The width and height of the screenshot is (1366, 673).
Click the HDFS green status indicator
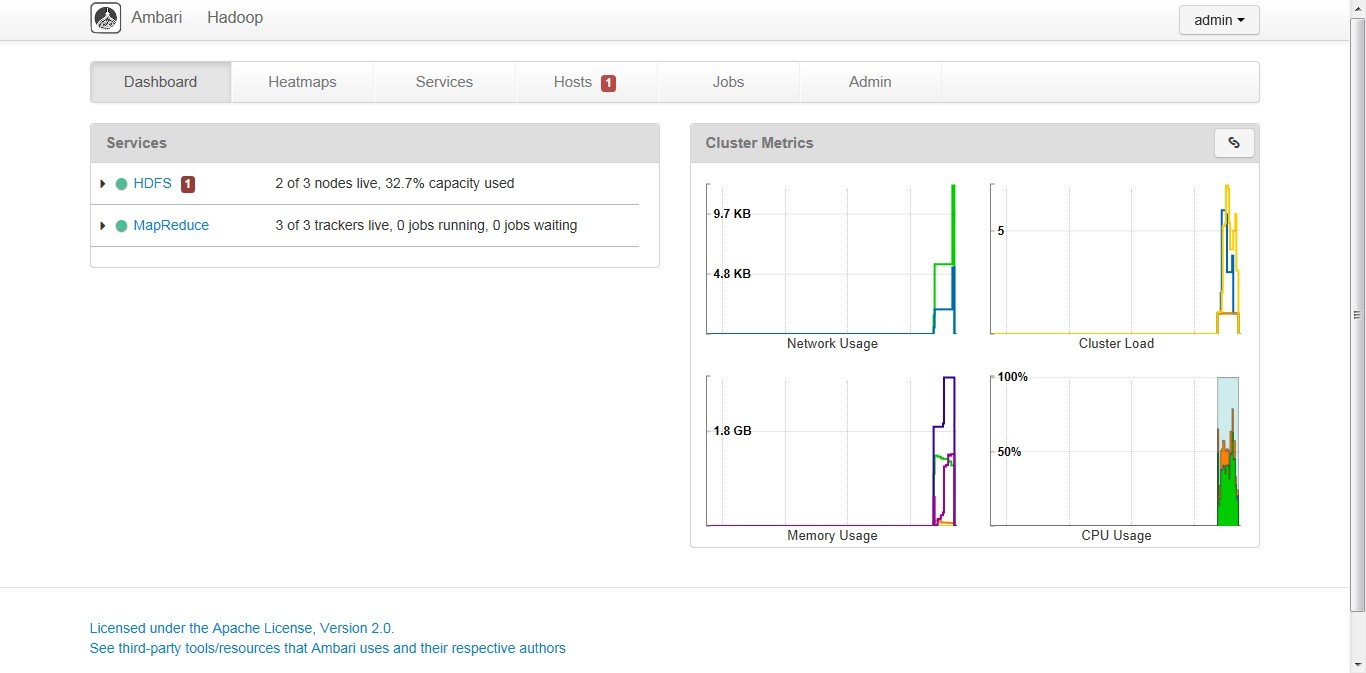coord(122,184)
